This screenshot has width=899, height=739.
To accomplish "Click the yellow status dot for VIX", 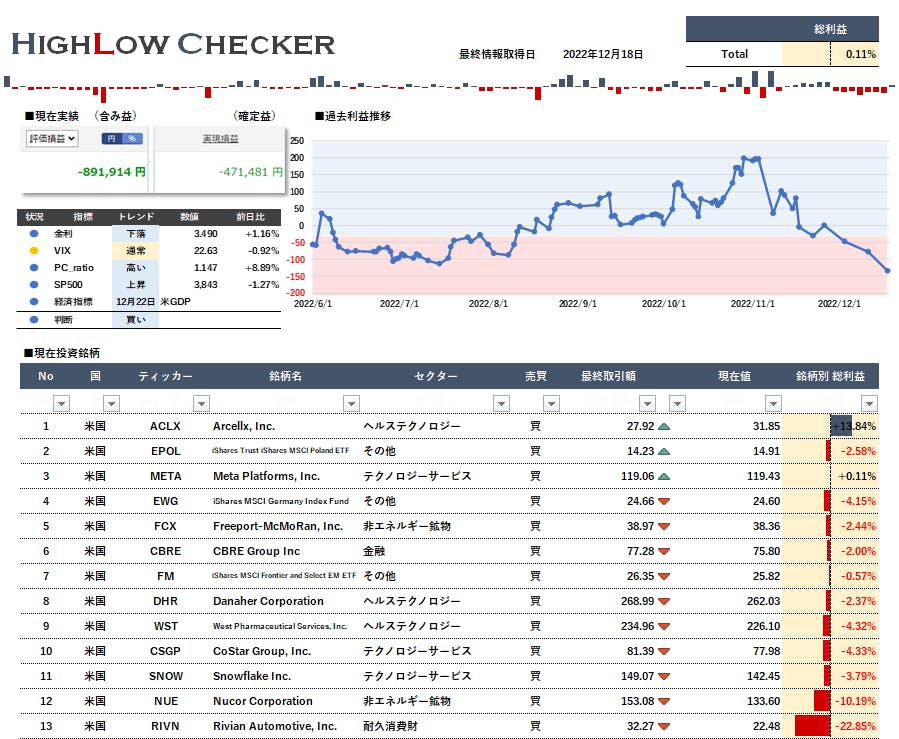I will (x=34, y=250).
